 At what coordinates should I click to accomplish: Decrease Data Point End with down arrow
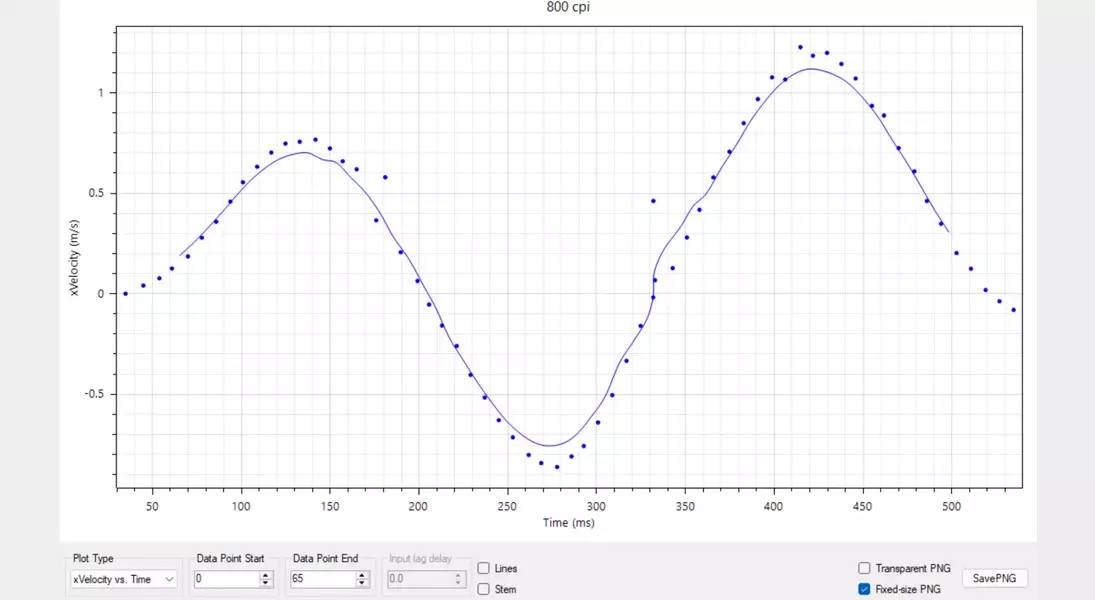(363, 583)
